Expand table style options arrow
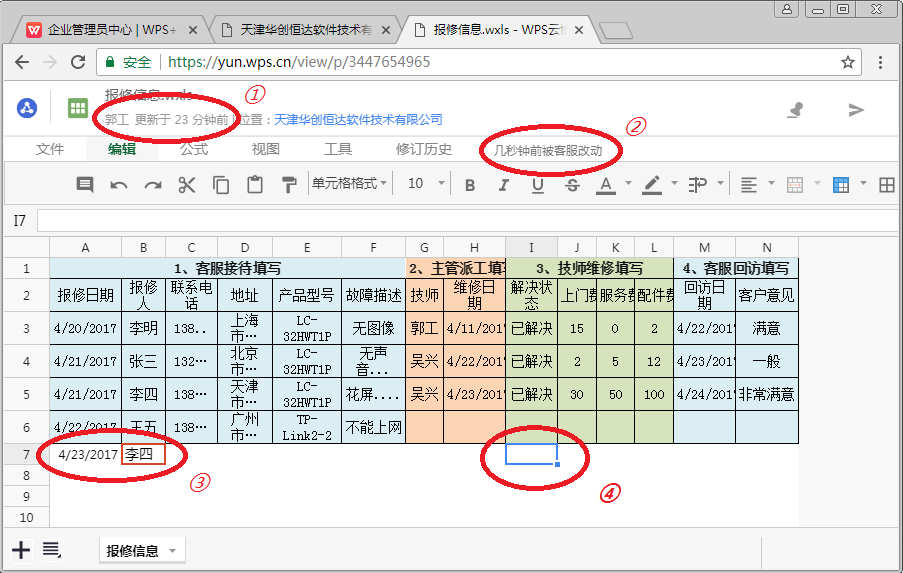903x573 pixels. coord(863,183)
